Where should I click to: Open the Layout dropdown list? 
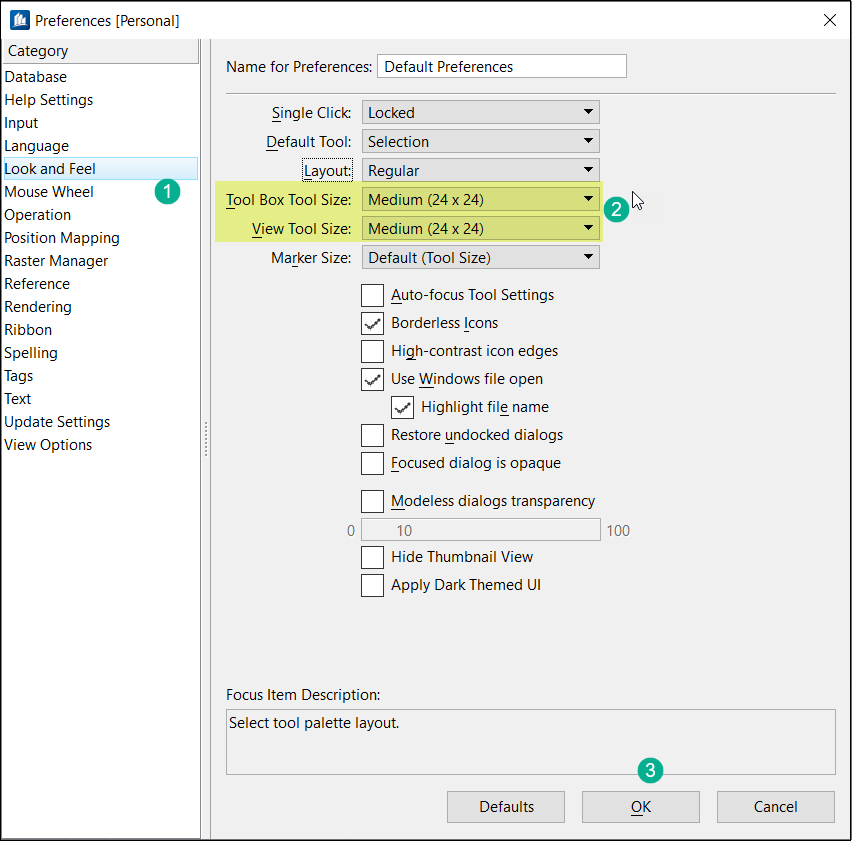click(x=480, y=171)
